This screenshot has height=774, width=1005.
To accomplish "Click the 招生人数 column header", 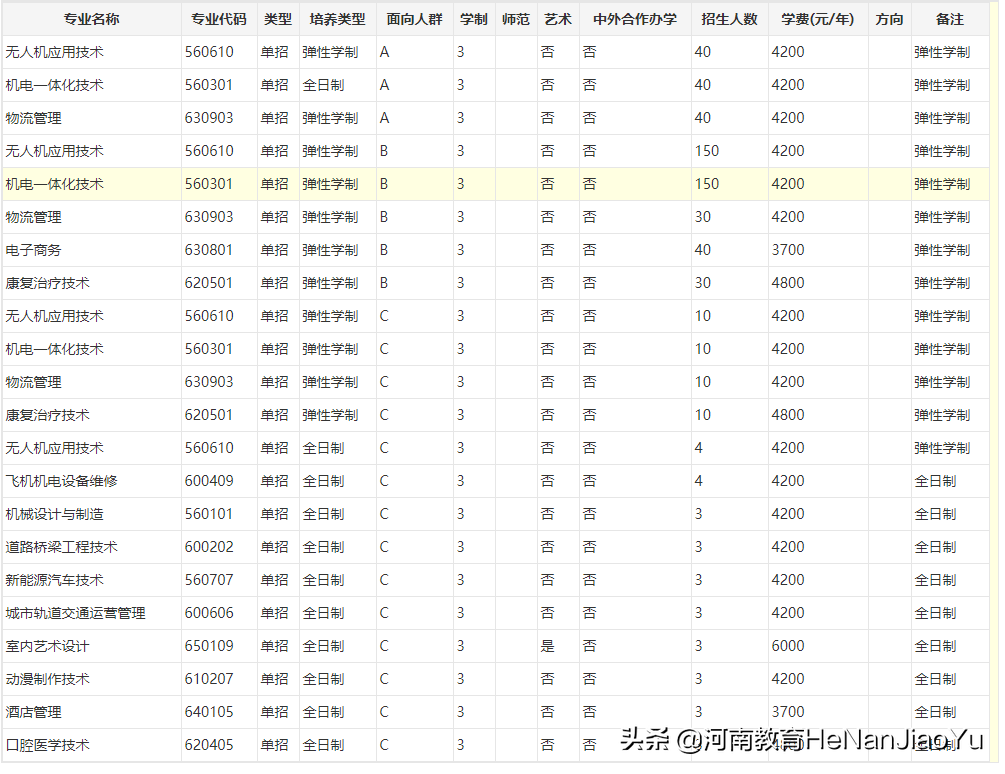I will 728,18.
